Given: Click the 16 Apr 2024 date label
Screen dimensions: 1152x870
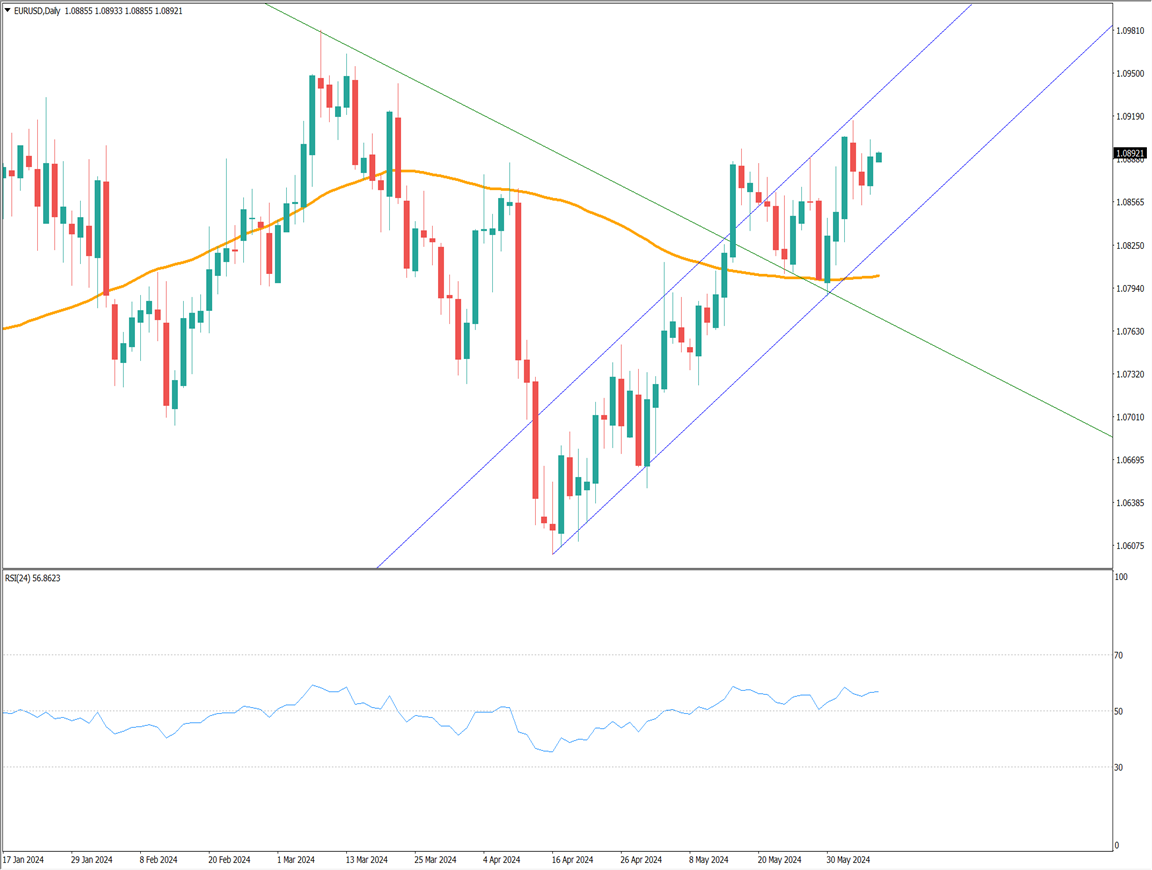Looking at the screenshot, I should (x=573, y=860).
